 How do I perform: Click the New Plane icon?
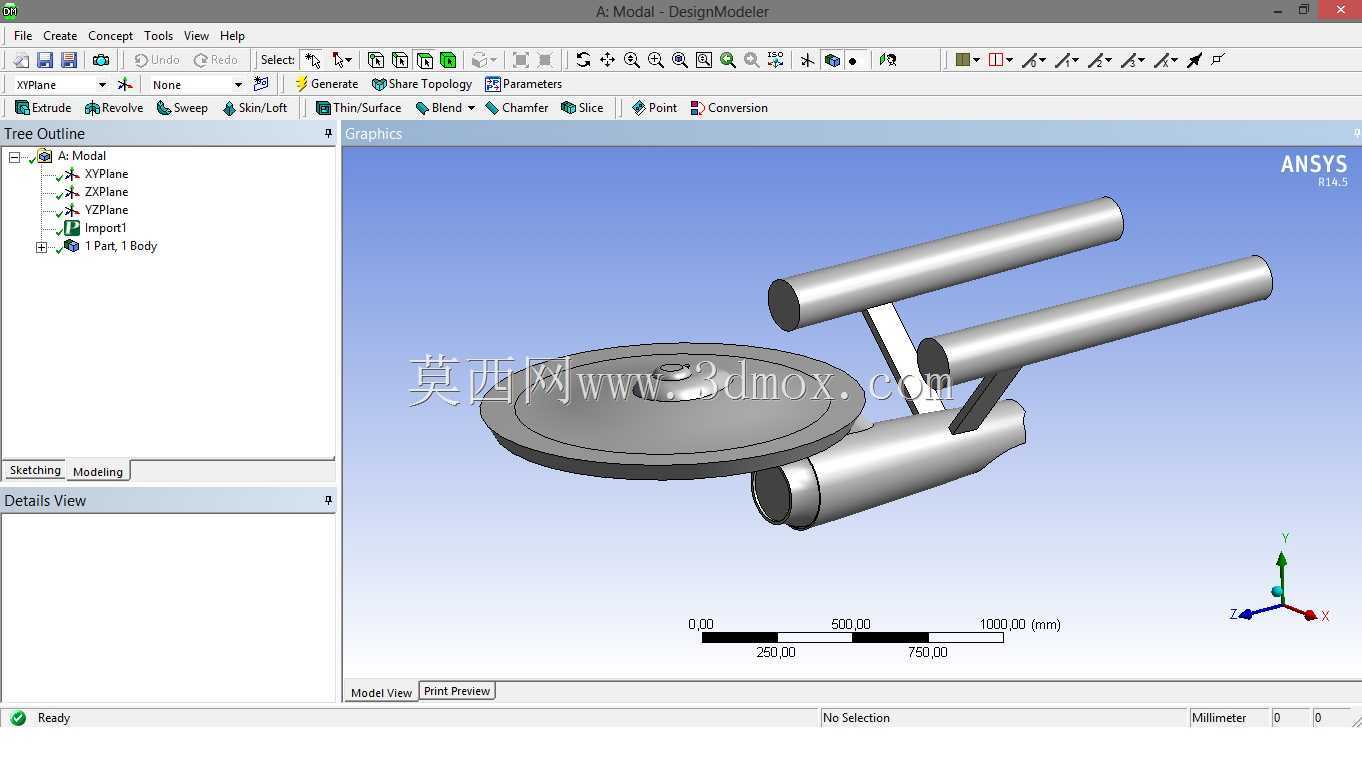click(x=125, y=85)
